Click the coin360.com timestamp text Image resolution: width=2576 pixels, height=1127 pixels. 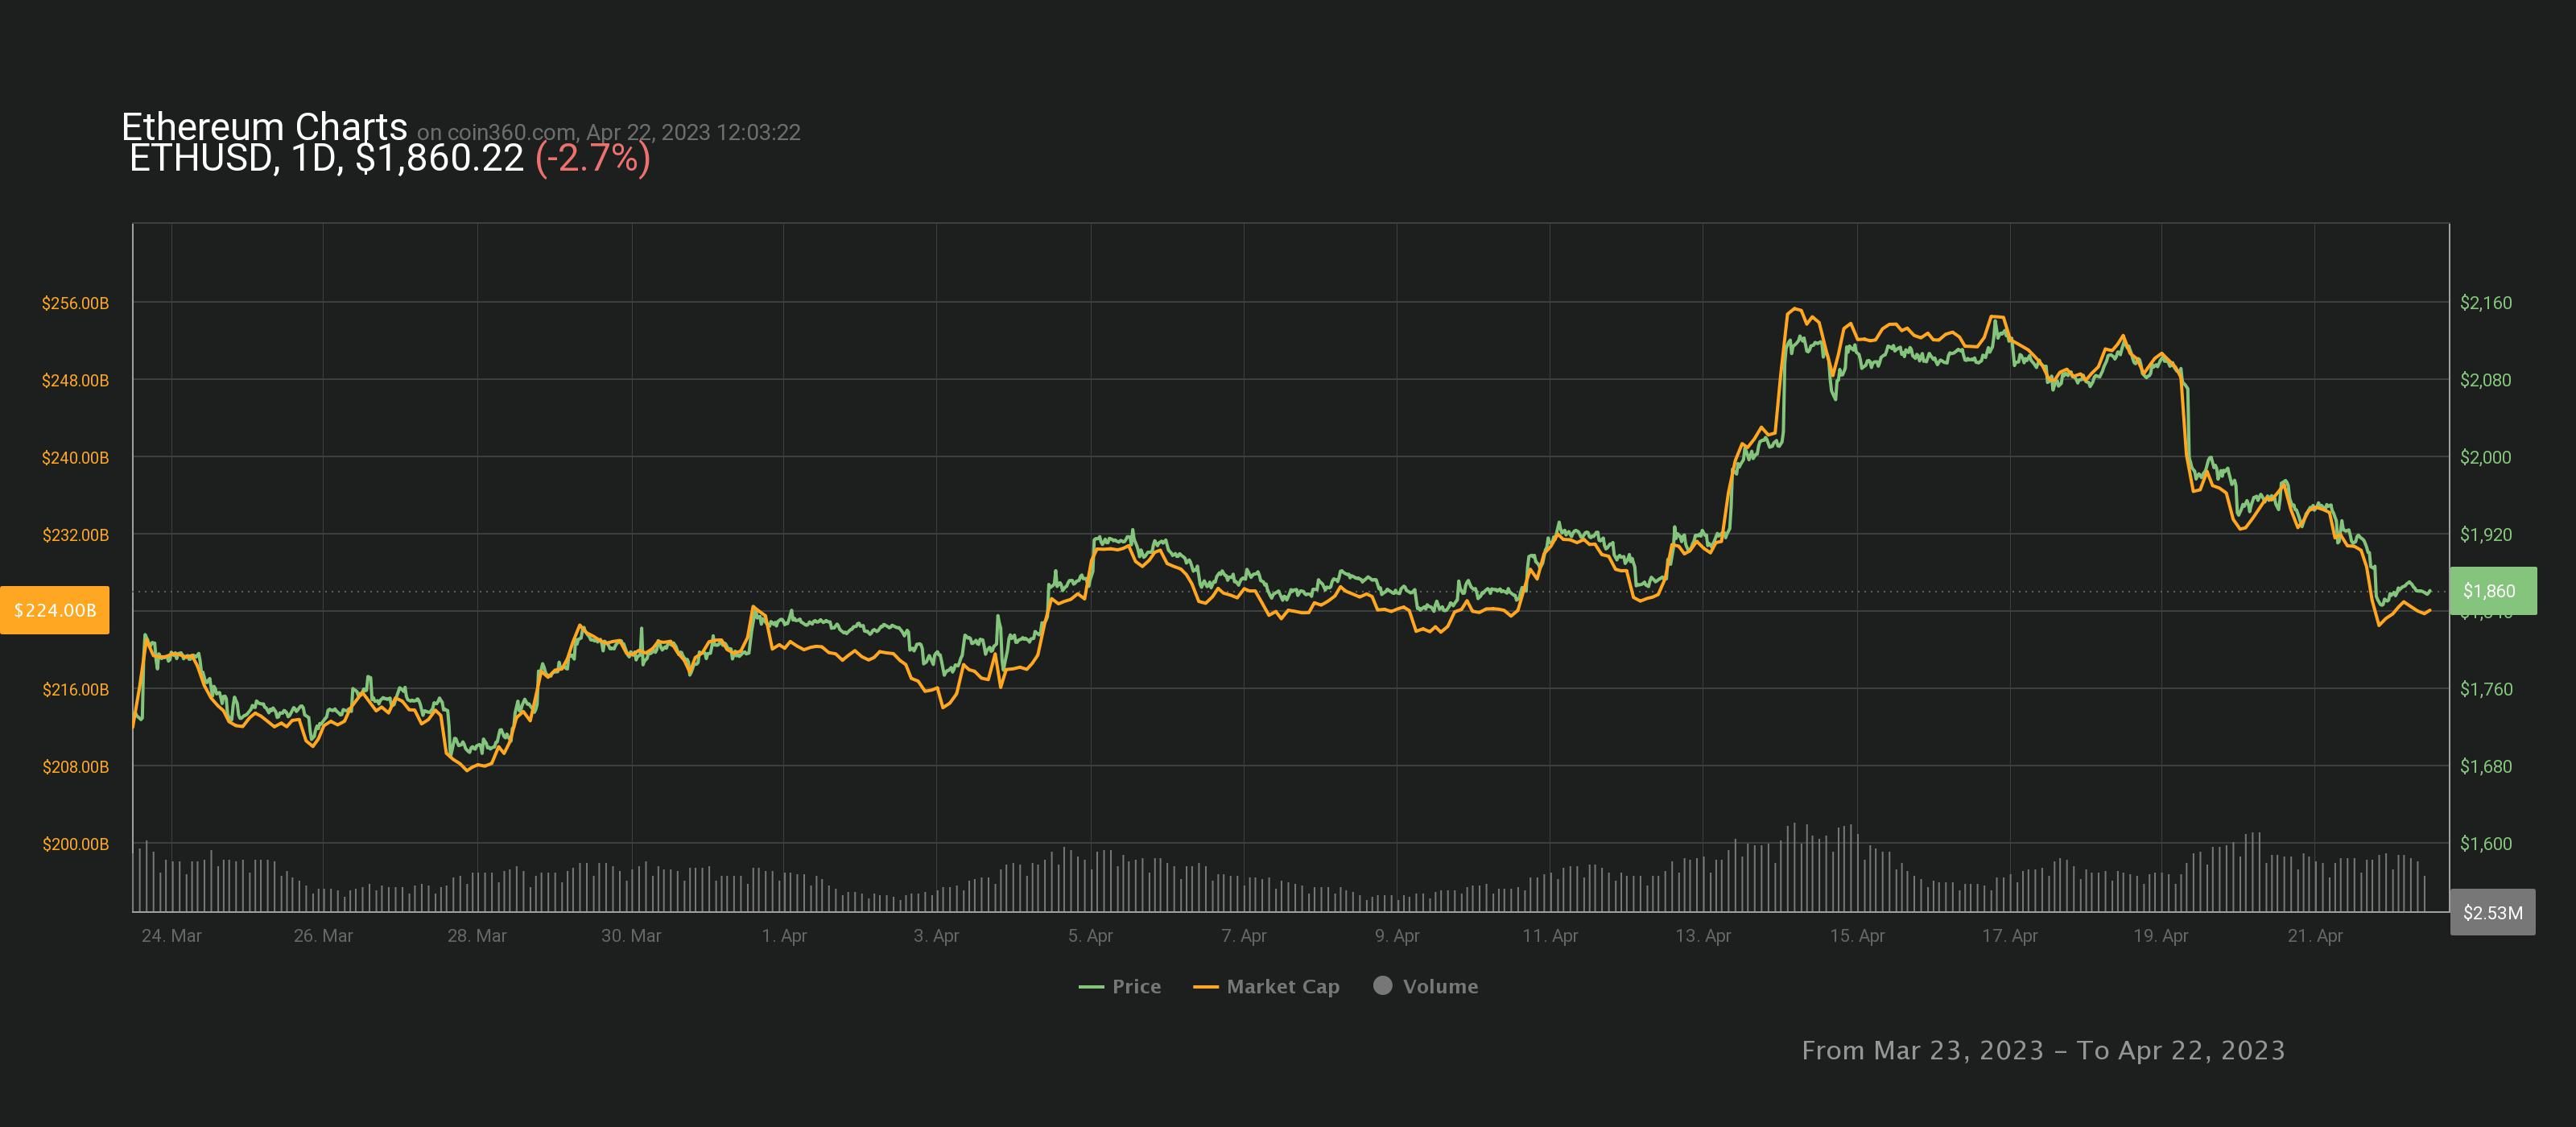tap(609, 132)
